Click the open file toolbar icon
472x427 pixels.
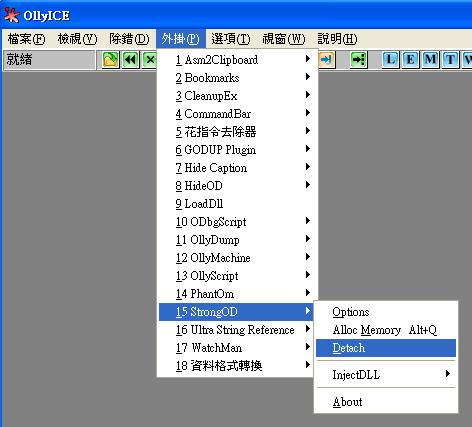point(110,60)
